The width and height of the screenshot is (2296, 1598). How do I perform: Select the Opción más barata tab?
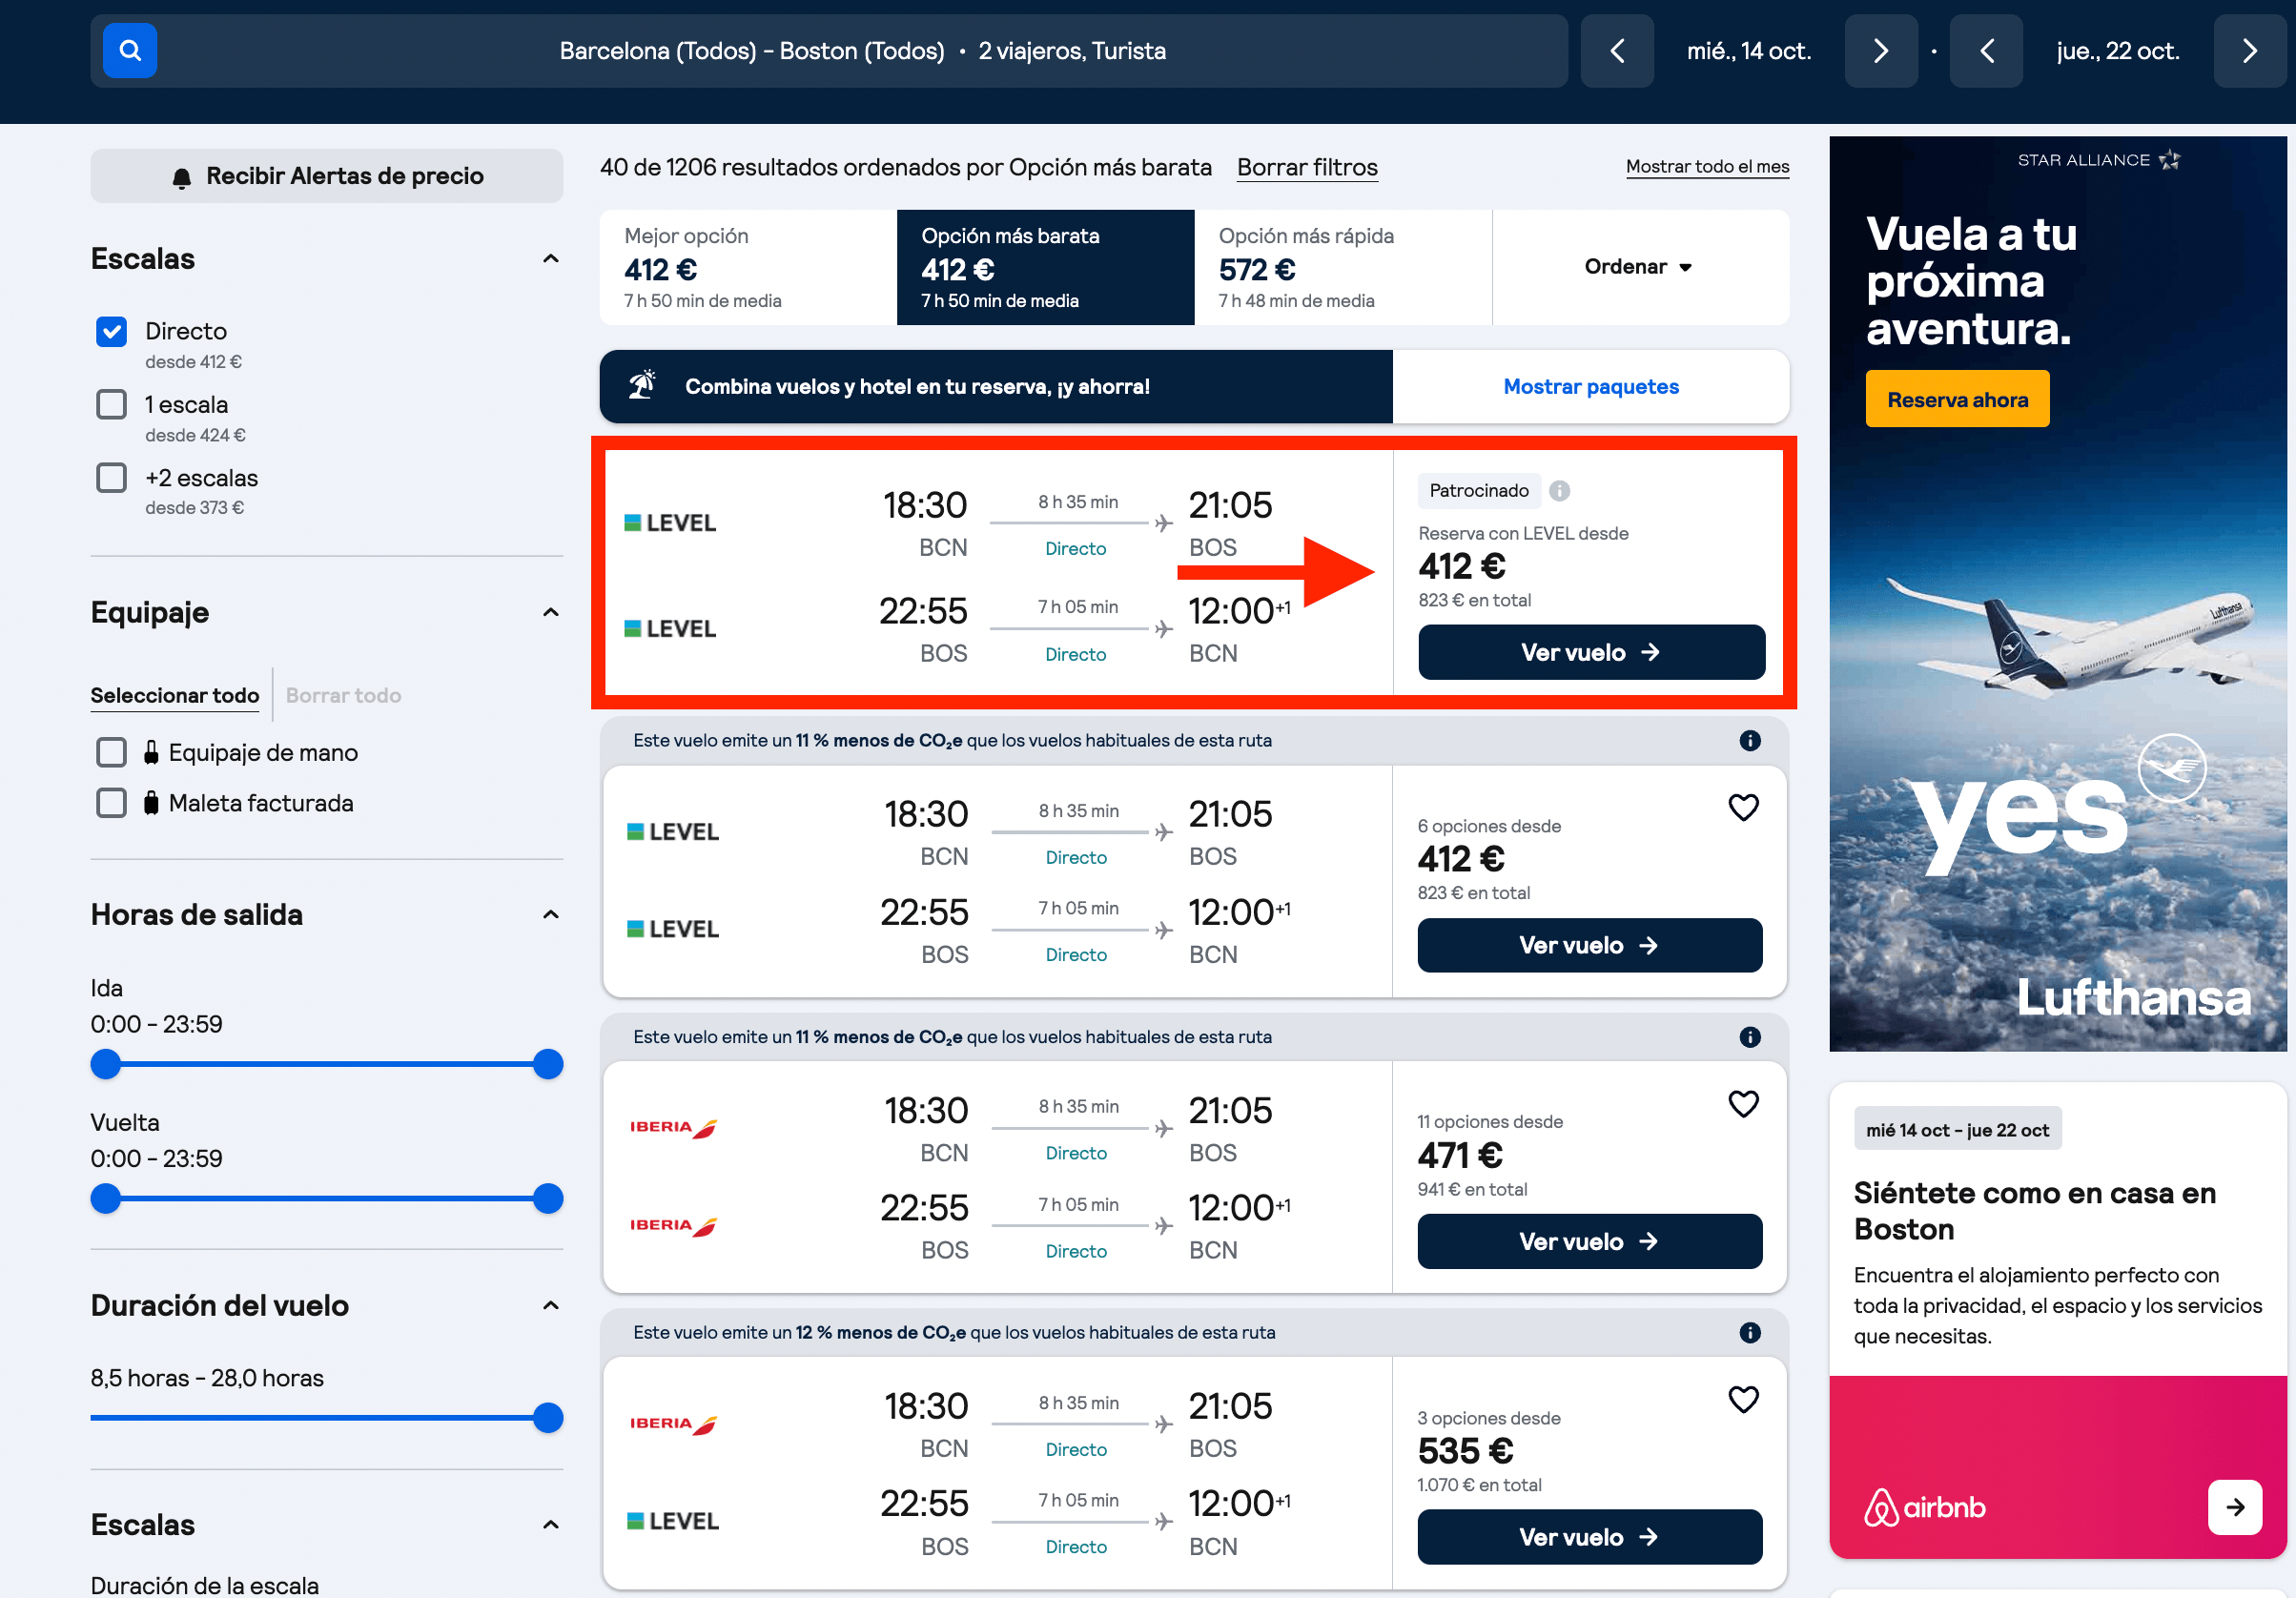pyautogui.click(x=1045, y=267)
